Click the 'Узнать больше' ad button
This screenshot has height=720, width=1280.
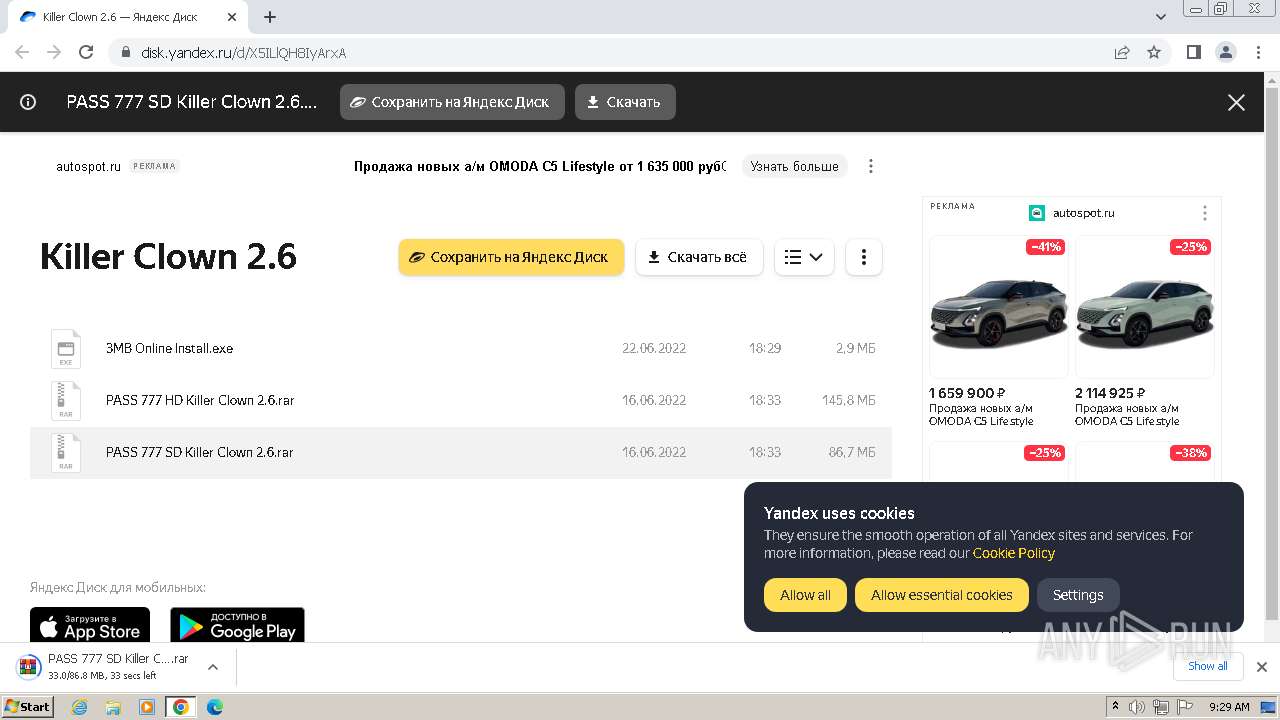(x=795, y=166)
